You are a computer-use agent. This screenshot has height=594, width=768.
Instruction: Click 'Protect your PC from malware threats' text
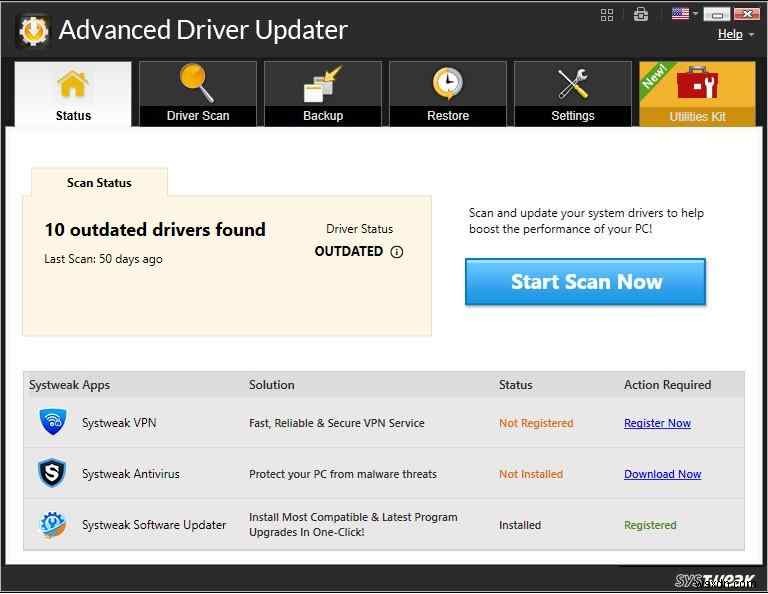coord(343,474)
